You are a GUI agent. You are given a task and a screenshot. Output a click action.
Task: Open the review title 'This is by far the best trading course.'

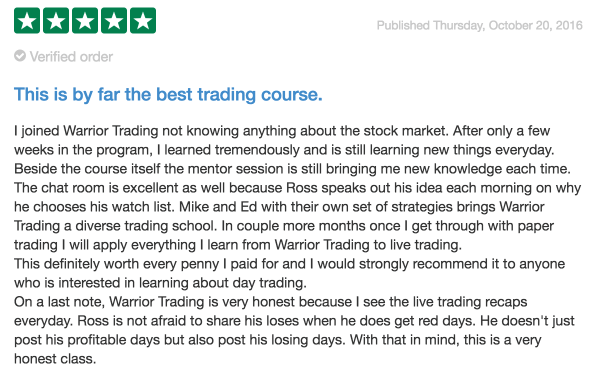coord(168,95)
